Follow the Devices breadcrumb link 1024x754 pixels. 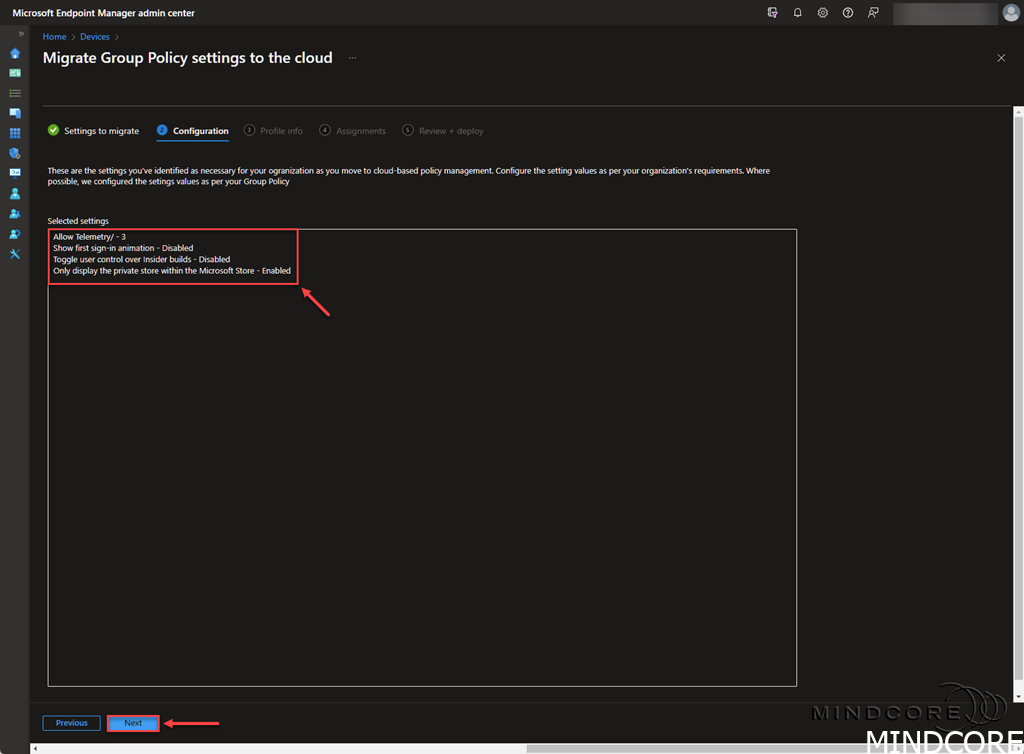pyautogui.click(x=95, y=37)
